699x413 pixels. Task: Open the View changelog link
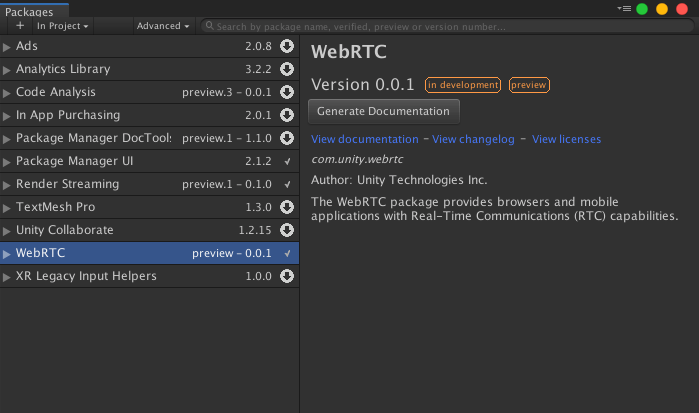pyautogui.click(x=473, y=139)
